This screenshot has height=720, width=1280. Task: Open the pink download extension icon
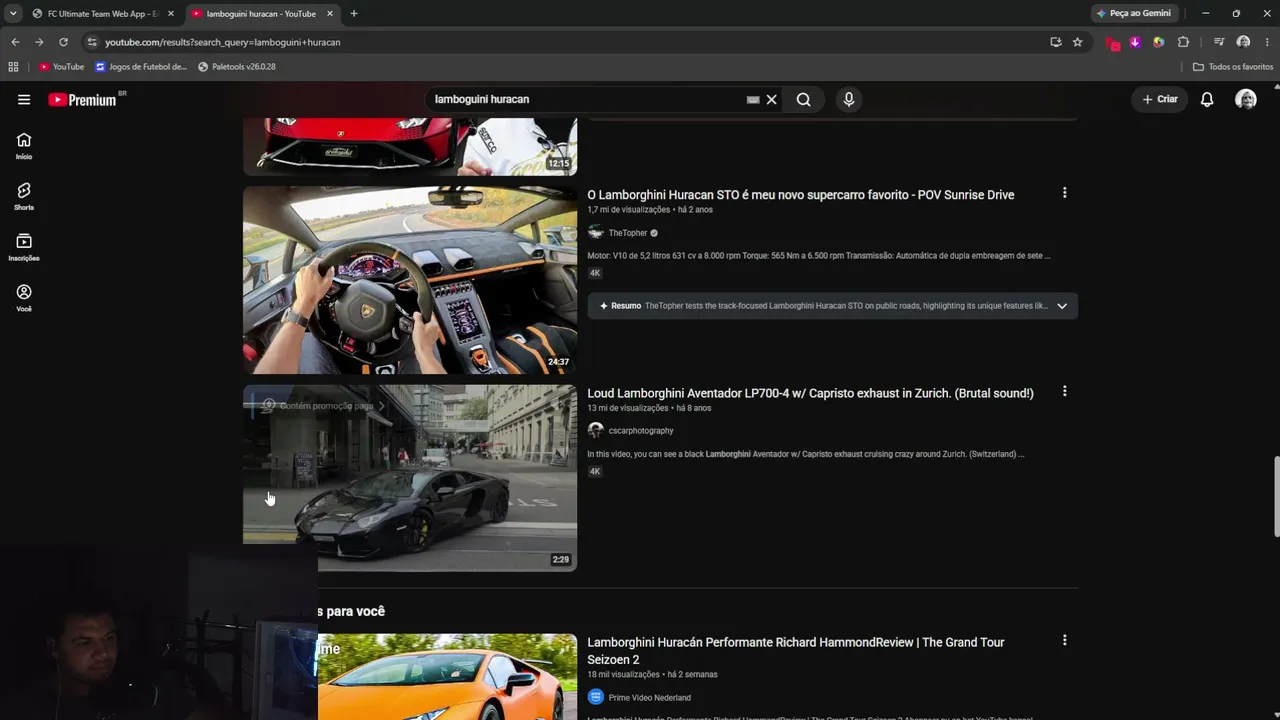point(1135,42)
